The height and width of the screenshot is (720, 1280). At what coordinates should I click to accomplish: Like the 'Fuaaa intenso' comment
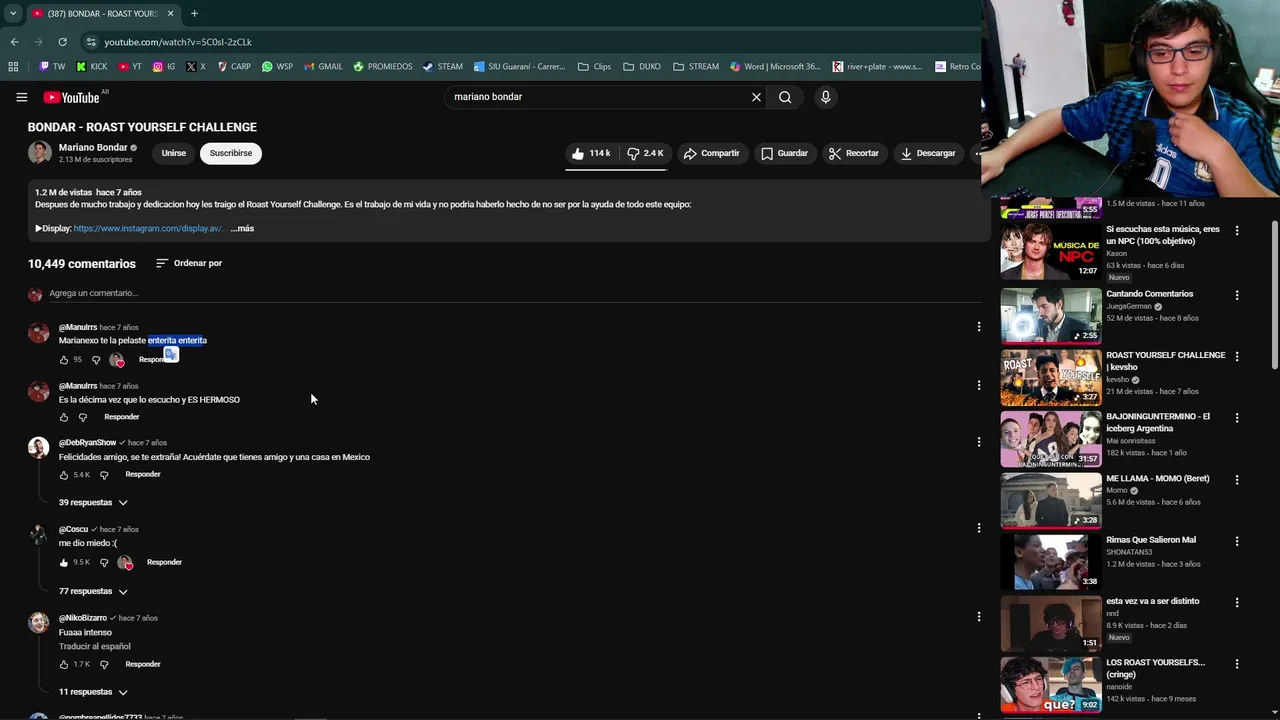tap(64, 664)
